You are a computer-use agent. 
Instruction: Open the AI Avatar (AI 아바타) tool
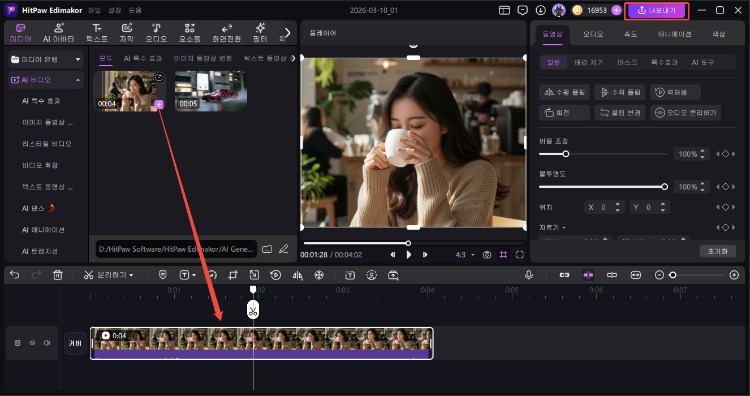point(58,33)
